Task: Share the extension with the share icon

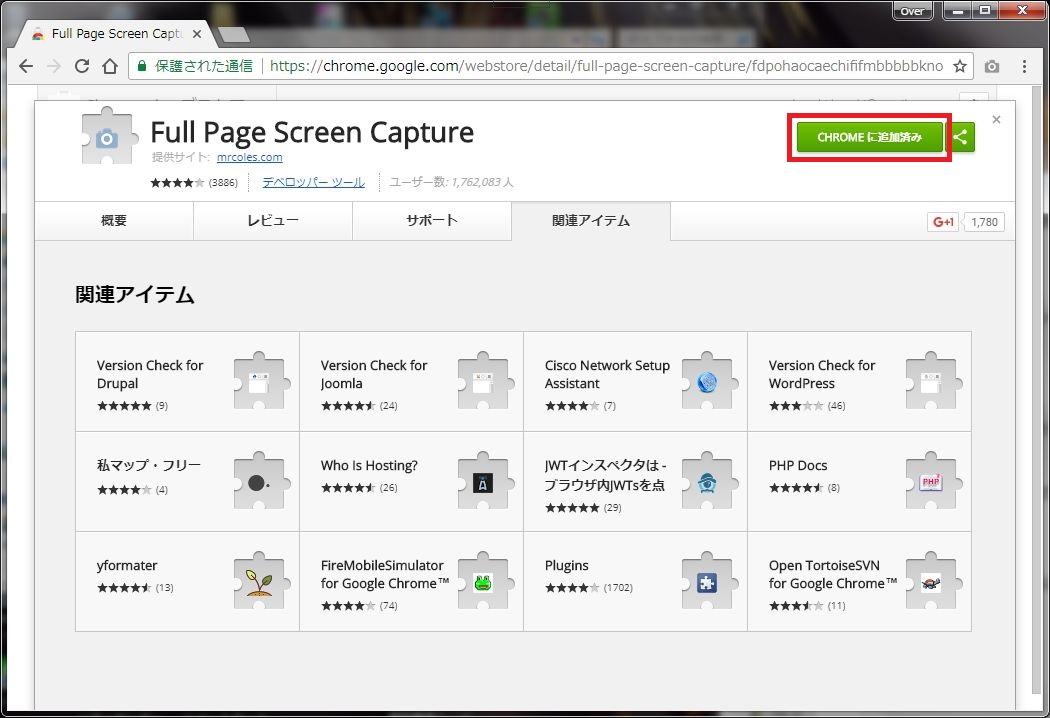Action: [x=960, y=137]
